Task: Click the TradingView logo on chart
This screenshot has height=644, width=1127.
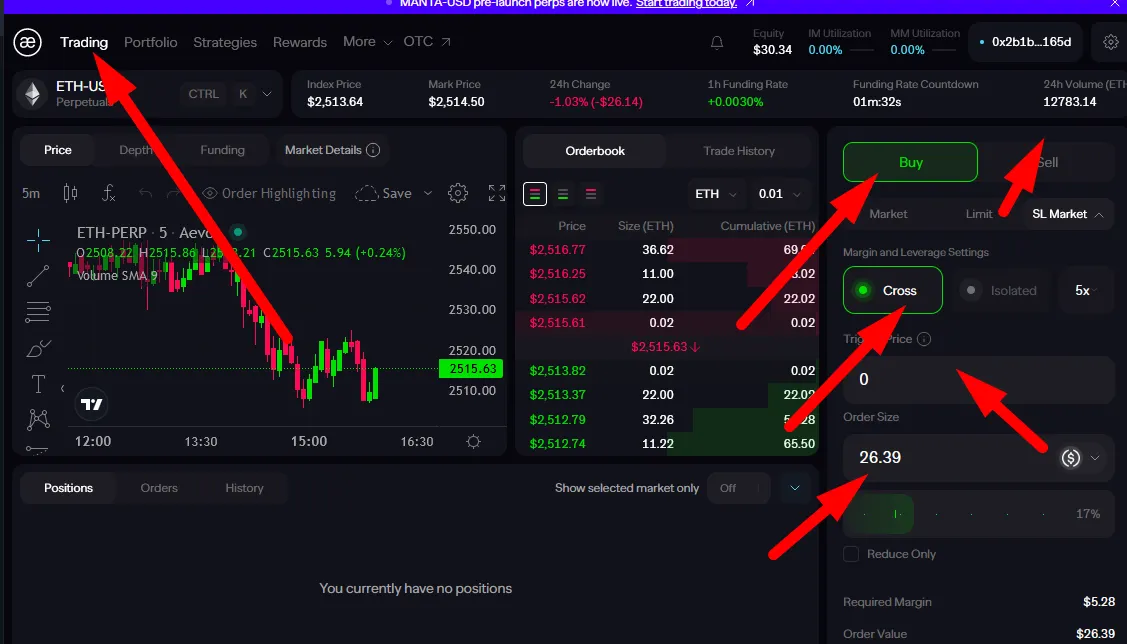Action: 91,404
